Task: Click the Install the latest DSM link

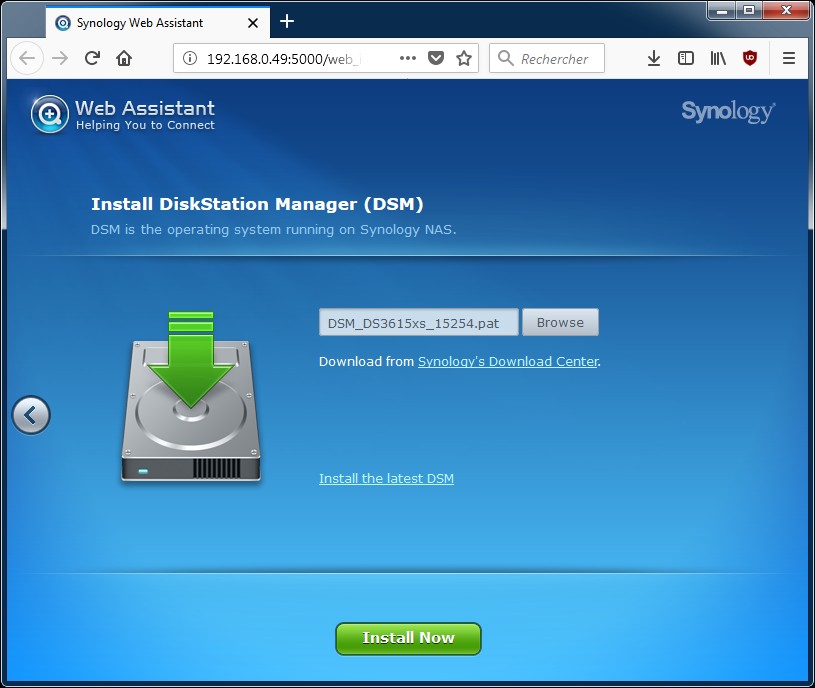Action: pos(386,479)
